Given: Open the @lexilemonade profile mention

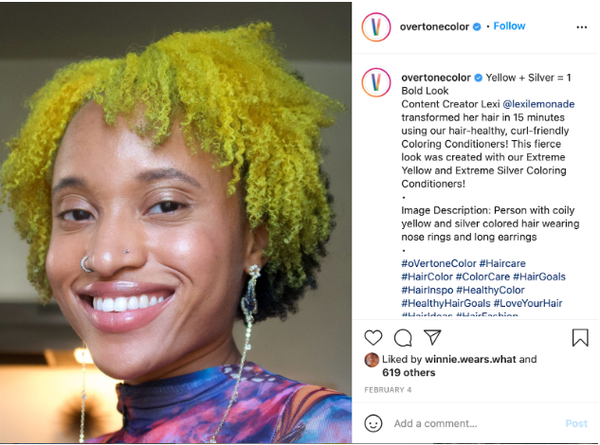Looking at the screenshot, I should 538,104.
